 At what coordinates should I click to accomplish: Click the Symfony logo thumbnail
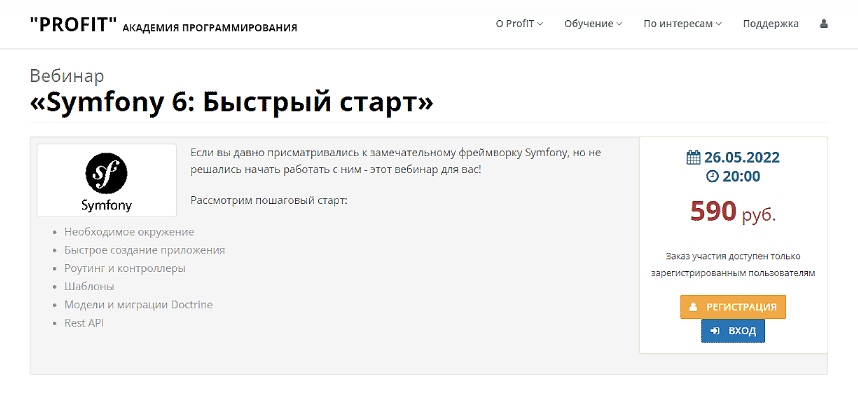pos(107,180)
